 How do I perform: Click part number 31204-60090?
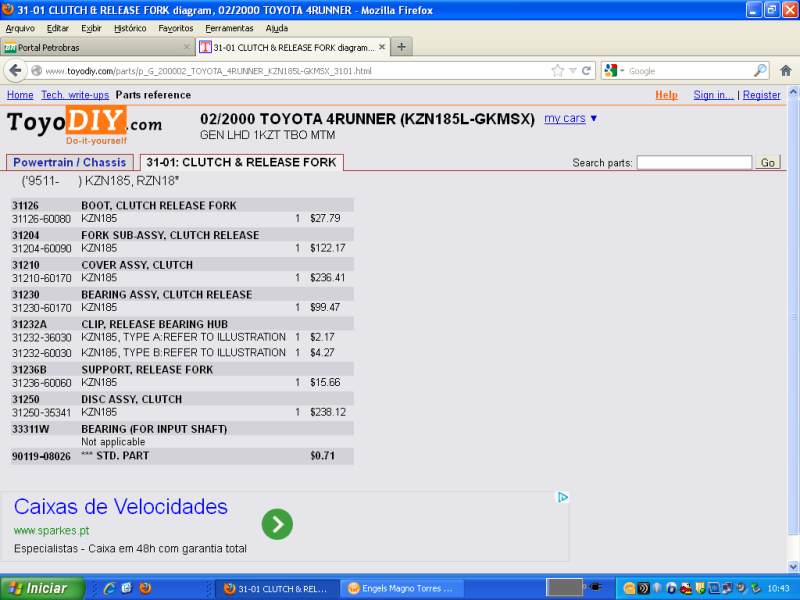click(41, 248)
